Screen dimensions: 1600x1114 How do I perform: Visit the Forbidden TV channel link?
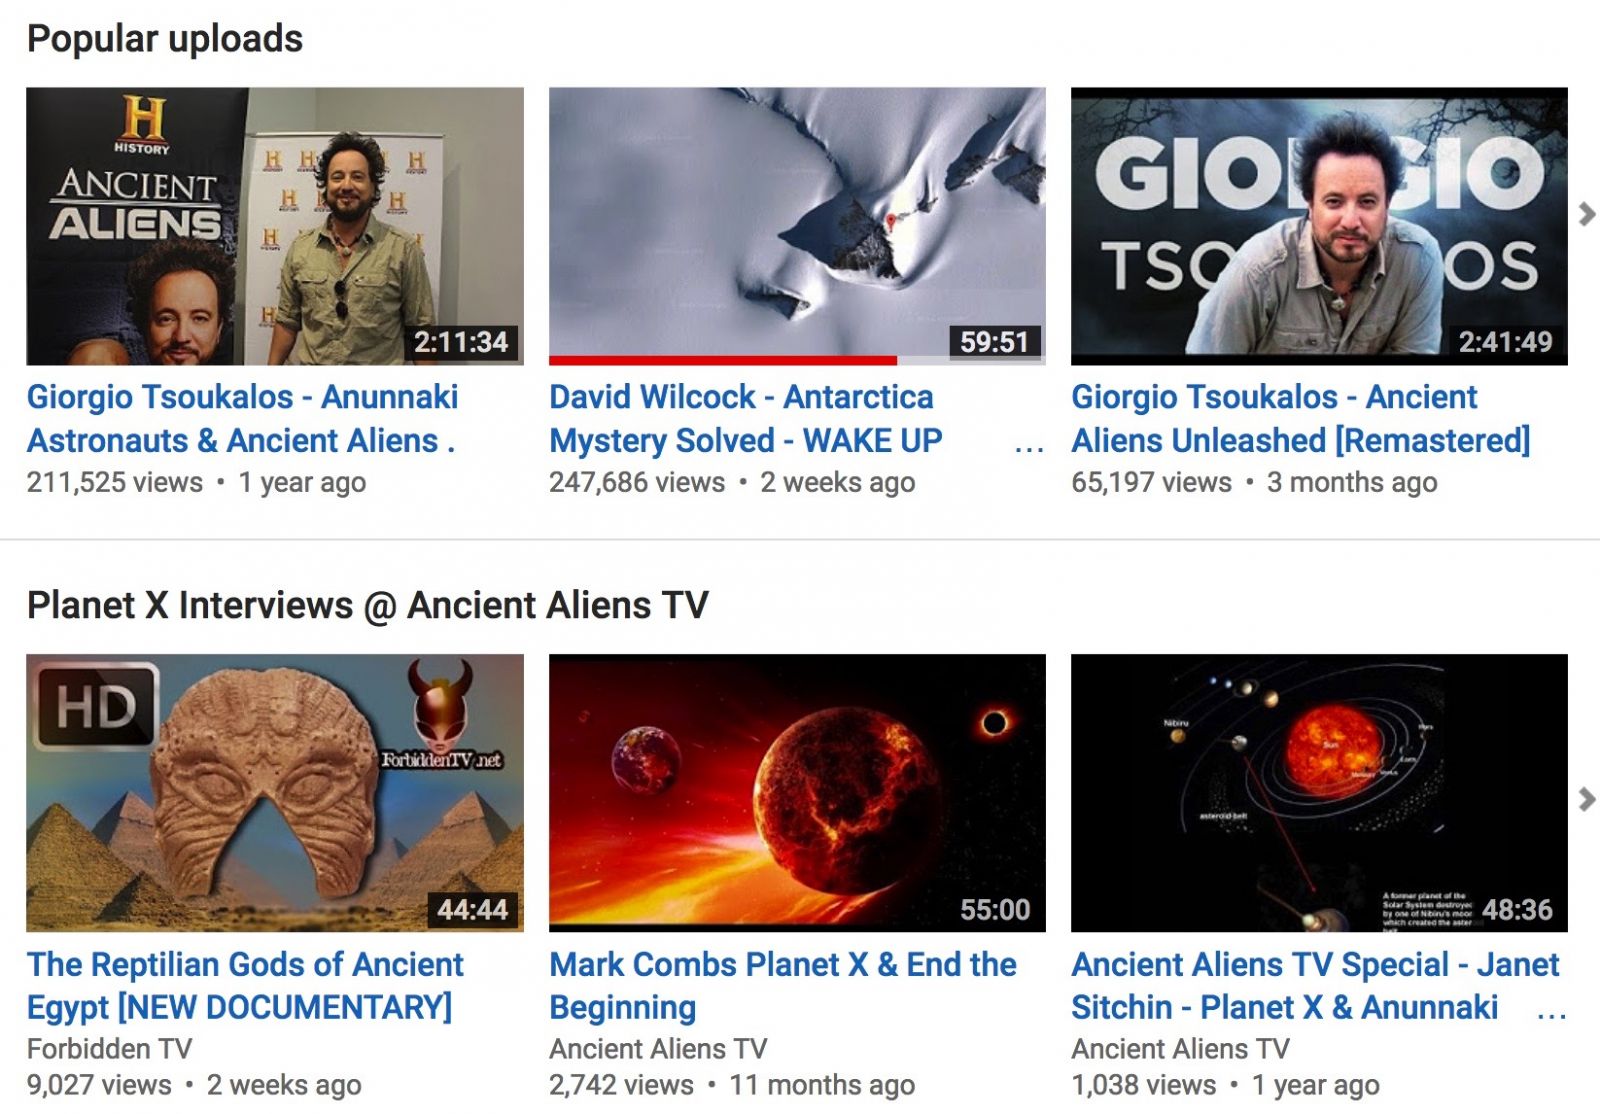pos(109,1048)
